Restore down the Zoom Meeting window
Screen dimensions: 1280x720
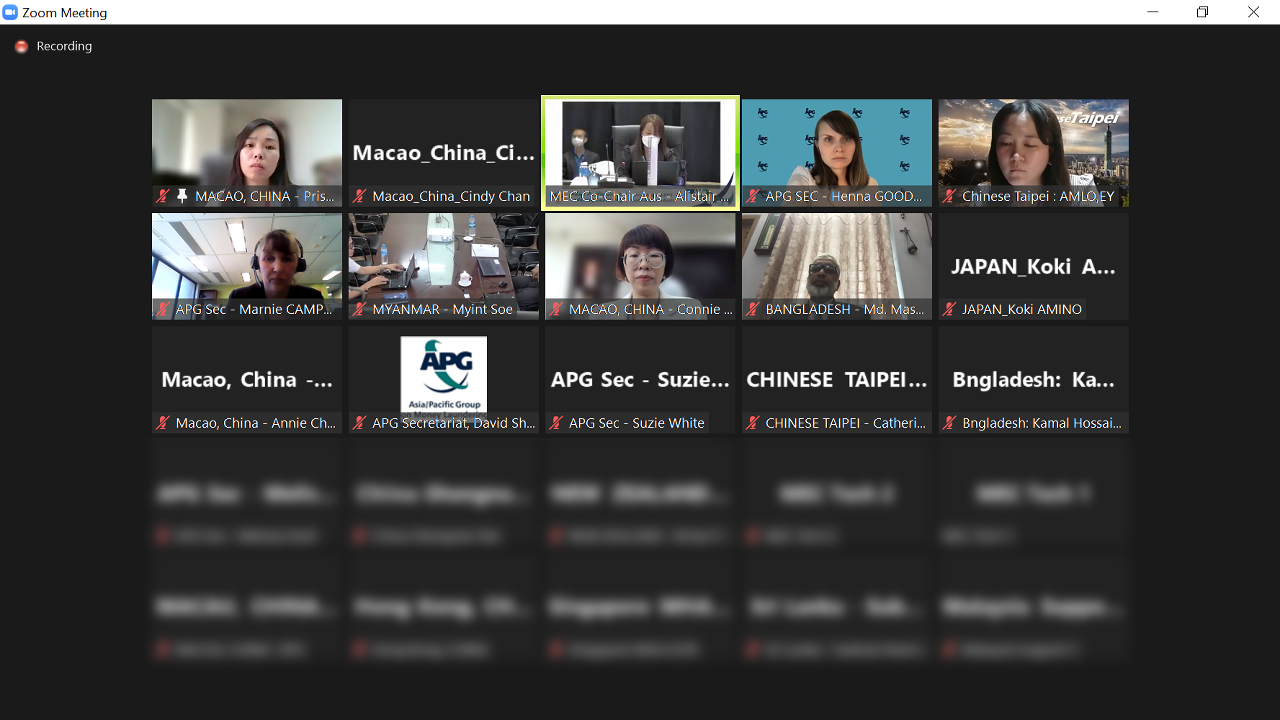tap(1202, 12)
